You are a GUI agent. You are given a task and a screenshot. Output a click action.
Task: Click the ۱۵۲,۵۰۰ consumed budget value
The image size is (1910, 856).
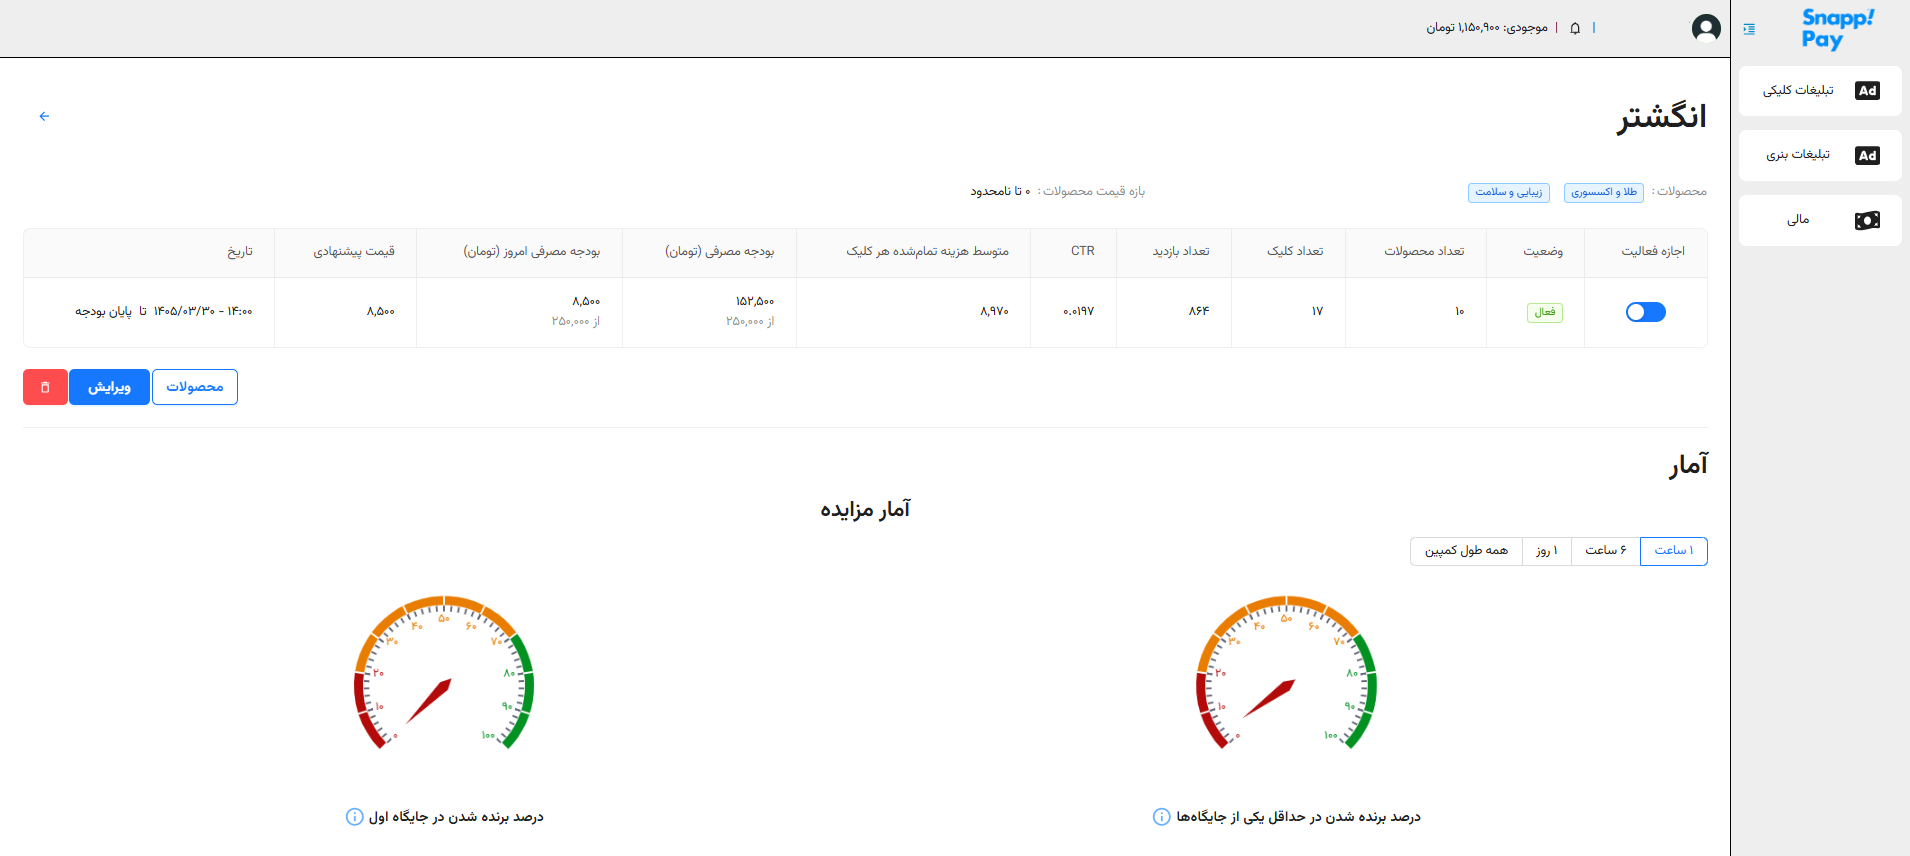point(755,302)
